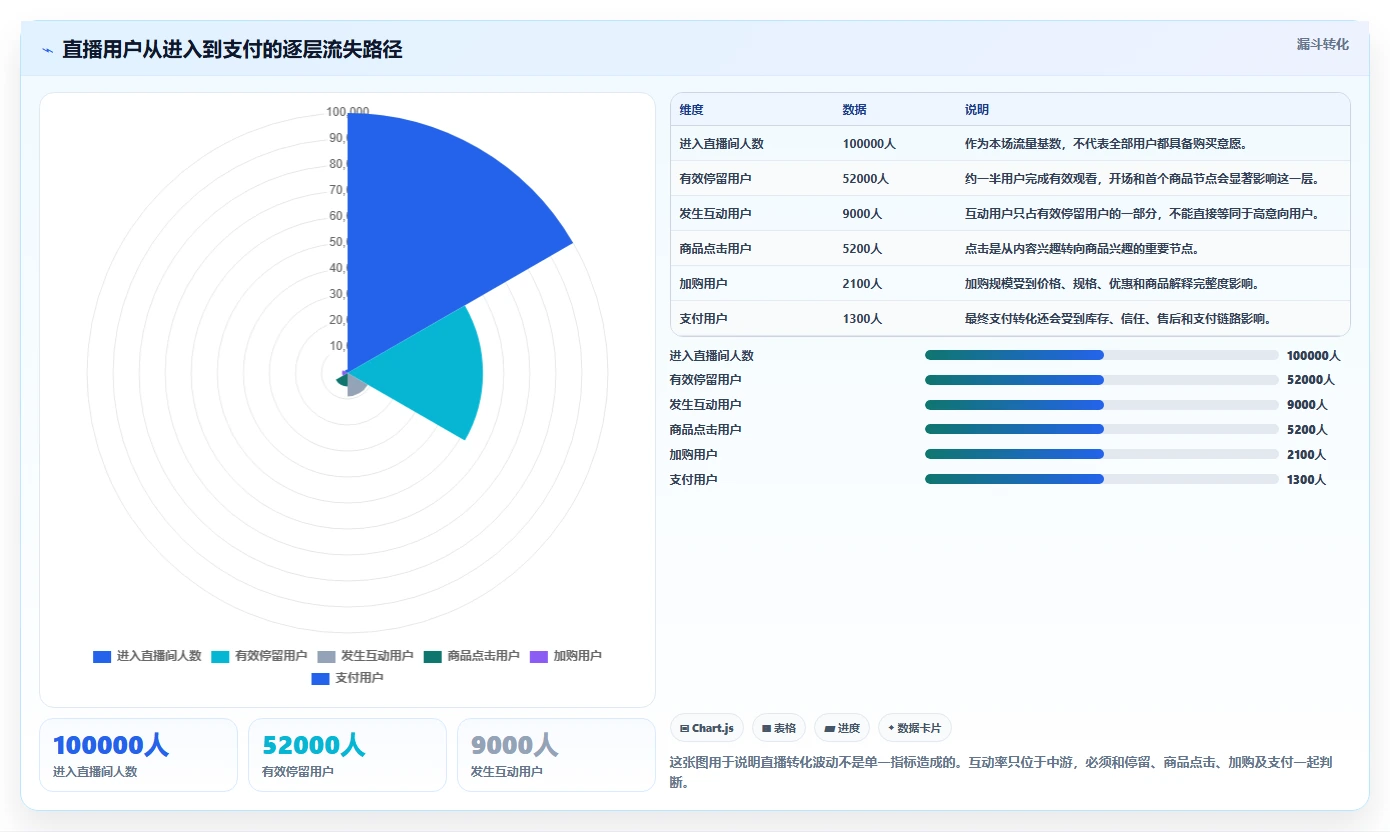Click 支付用户 cell in the table

pyautogui.click(x=703, y=319)
